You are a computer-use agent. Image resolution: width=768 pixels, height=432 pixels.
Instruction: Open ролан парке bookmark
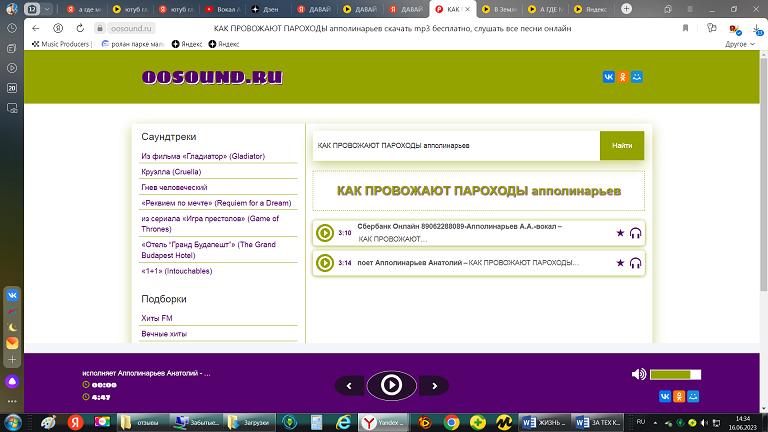click(133, 44)
